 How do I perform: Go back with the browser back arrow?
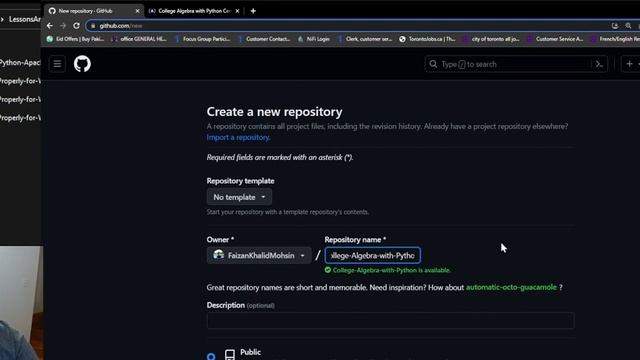pos(50,26)
